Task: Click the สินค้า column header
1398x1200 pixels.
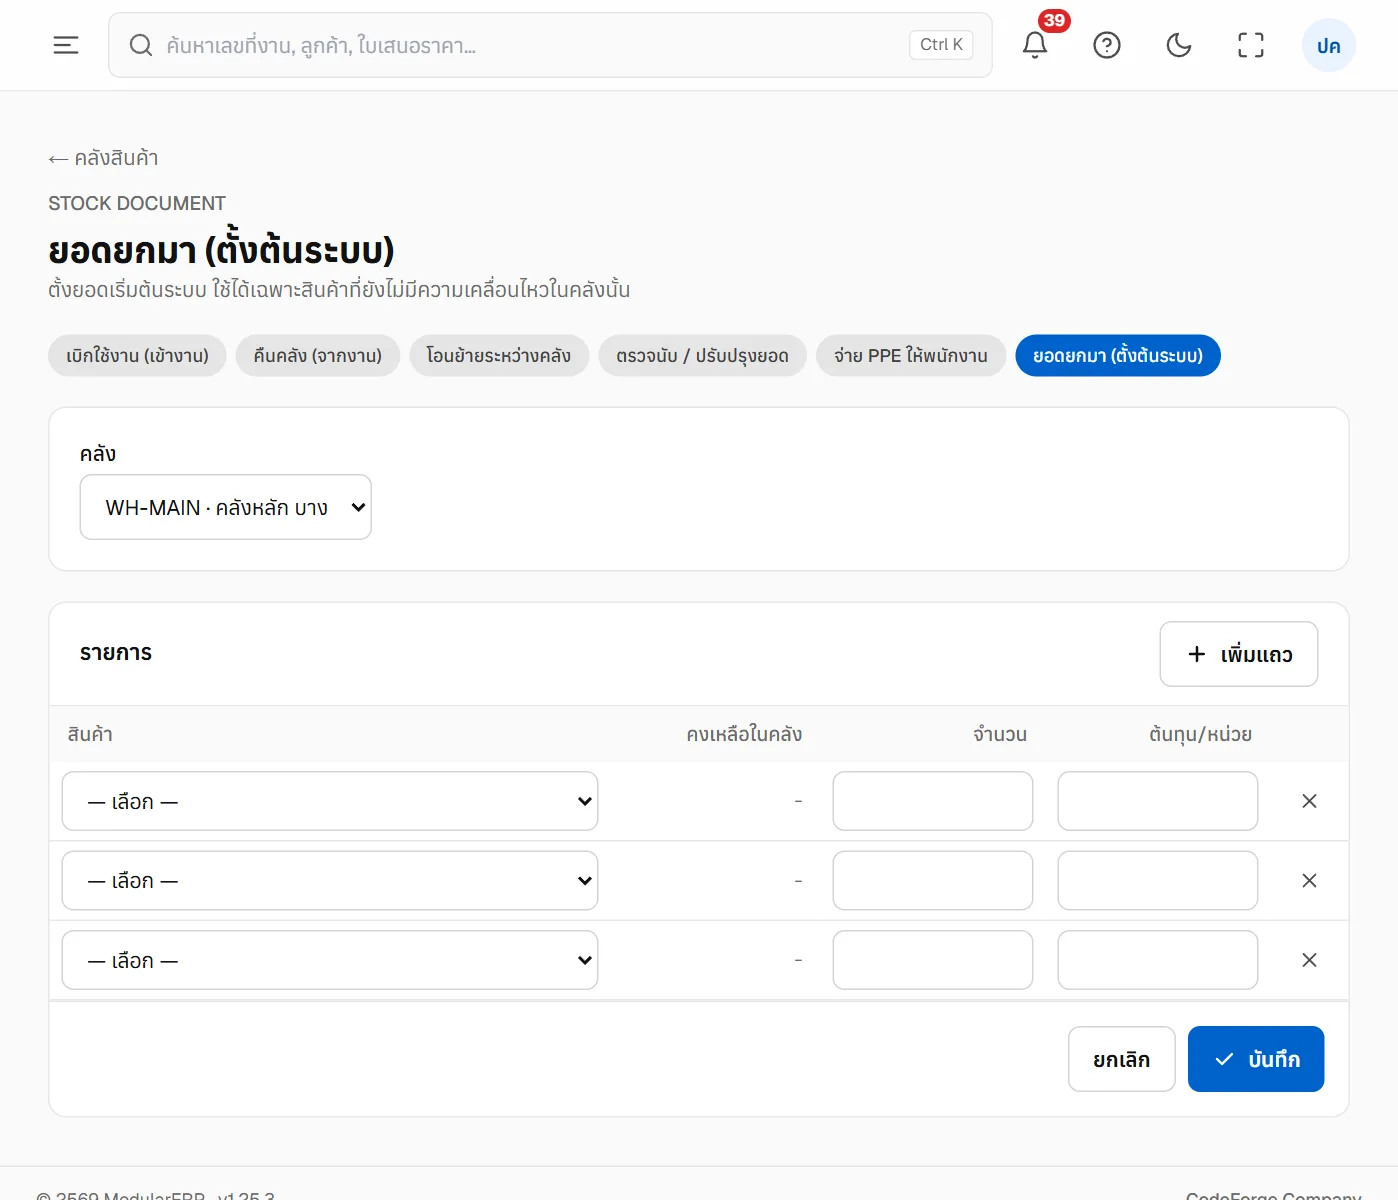Action: pos(90,734)
